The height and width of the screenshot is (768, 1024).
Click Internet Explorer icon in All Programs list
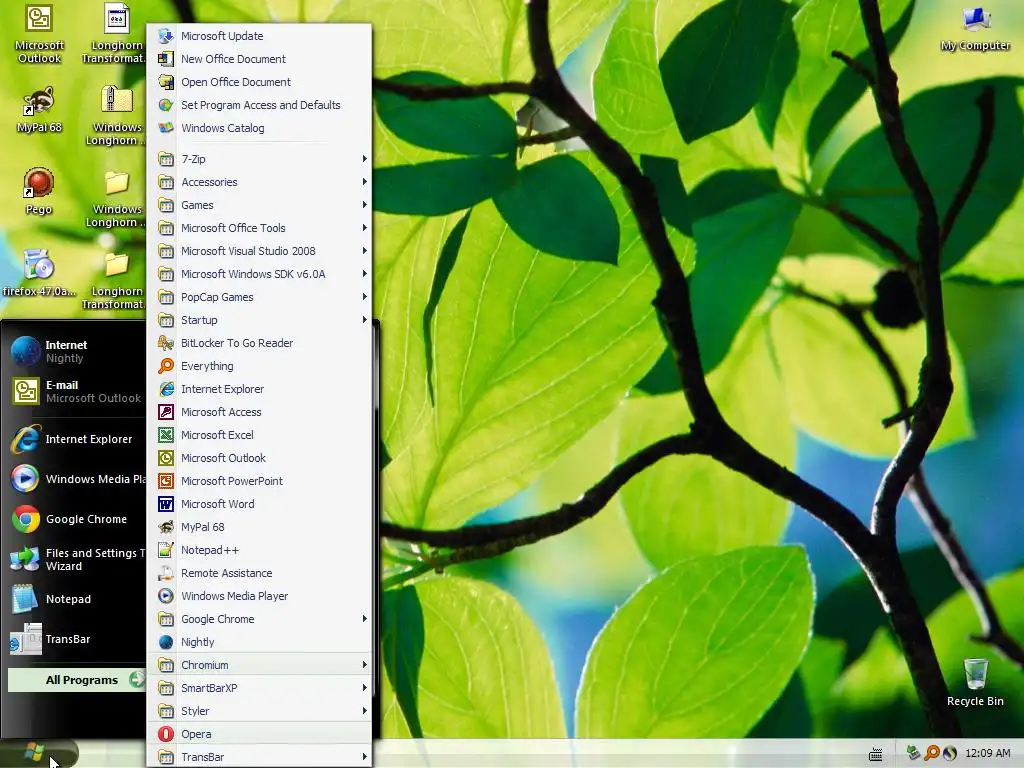pos(166,389)
